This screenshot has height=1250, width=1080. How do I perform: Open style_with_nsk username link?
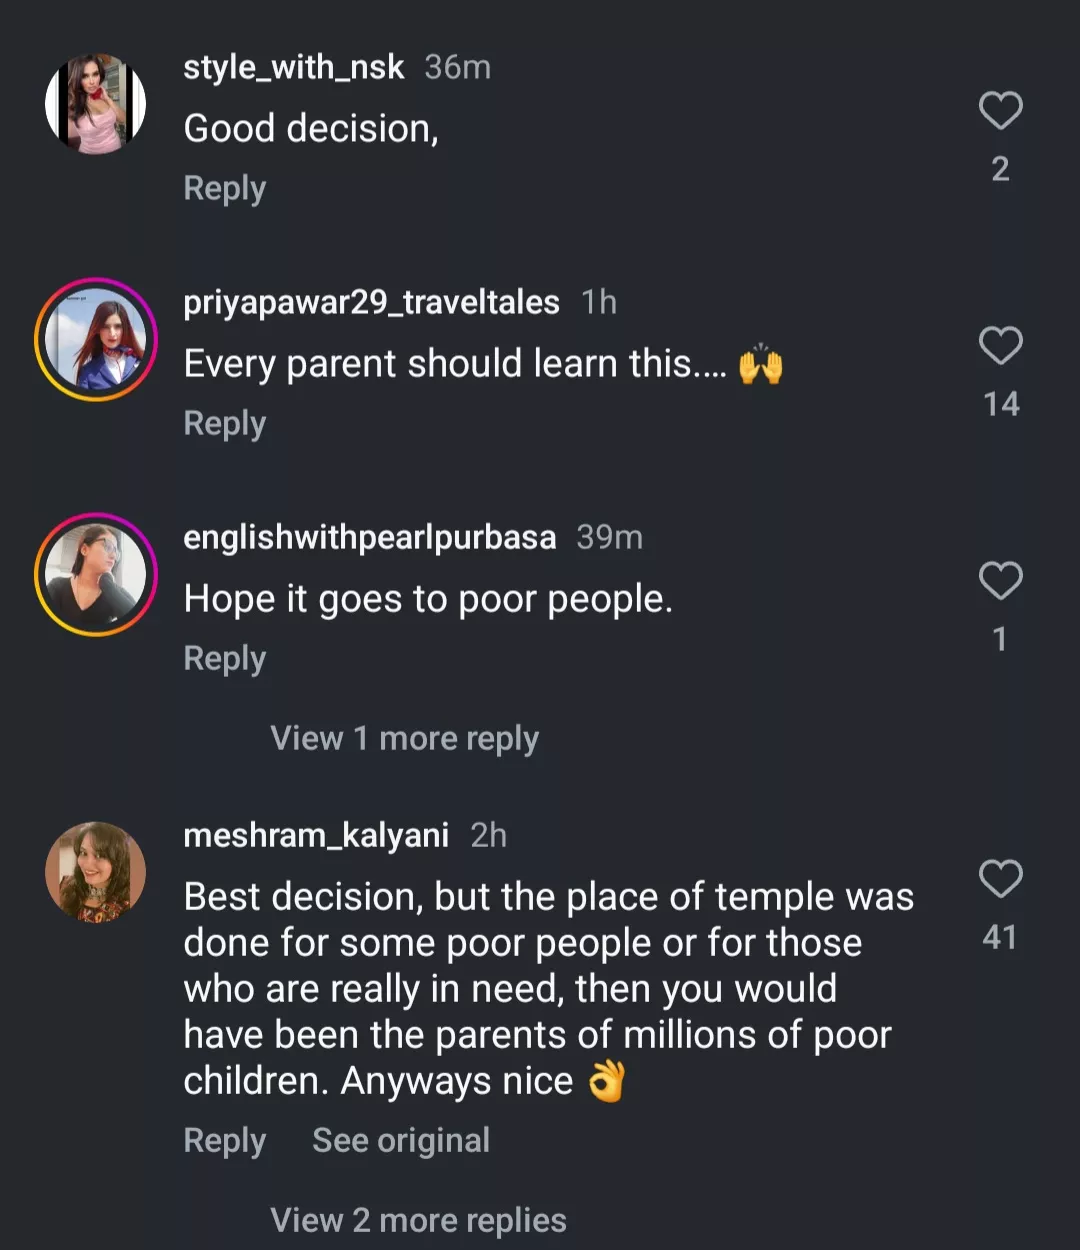(293, 67)
